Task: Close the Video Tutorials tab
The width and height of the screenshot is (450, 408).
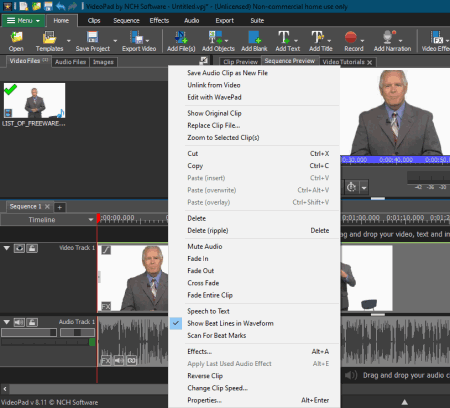Action: (369, 62)
